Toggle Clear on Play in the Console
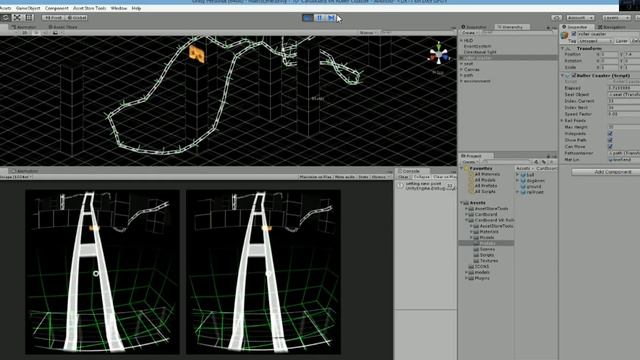 pos(444,177)
